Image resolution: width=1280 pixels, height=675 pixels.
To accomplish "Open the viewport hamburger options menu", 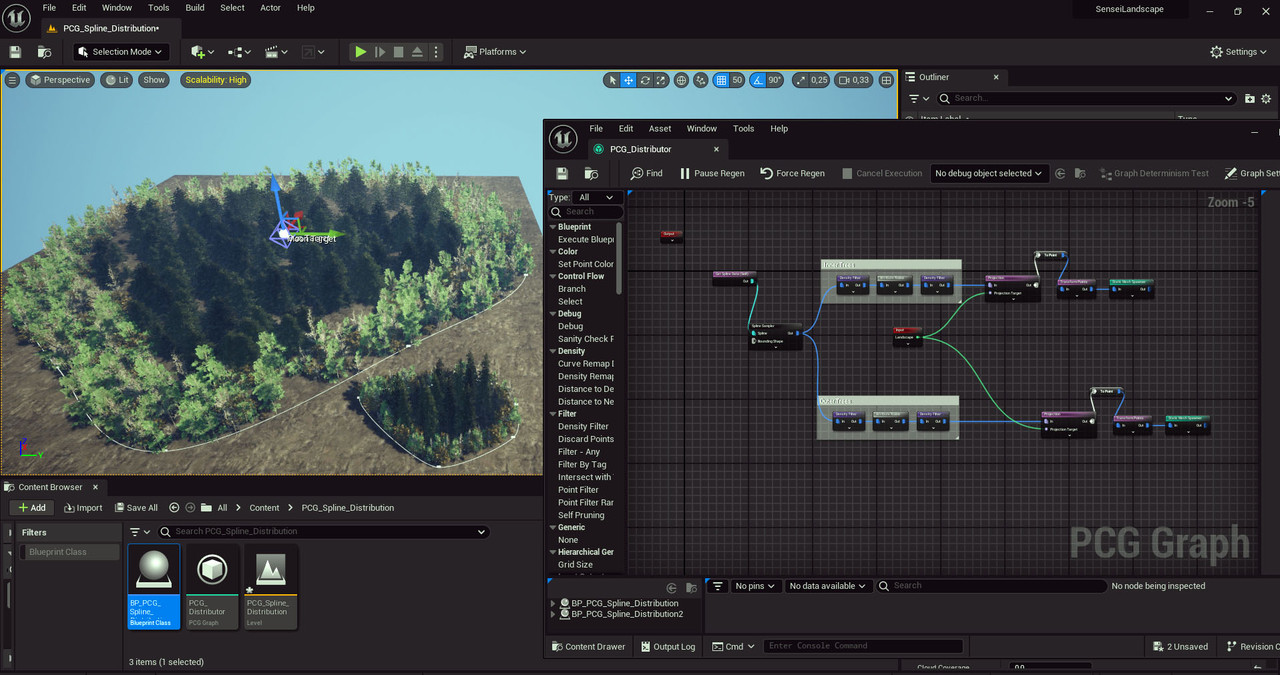I will pos(12,80).
